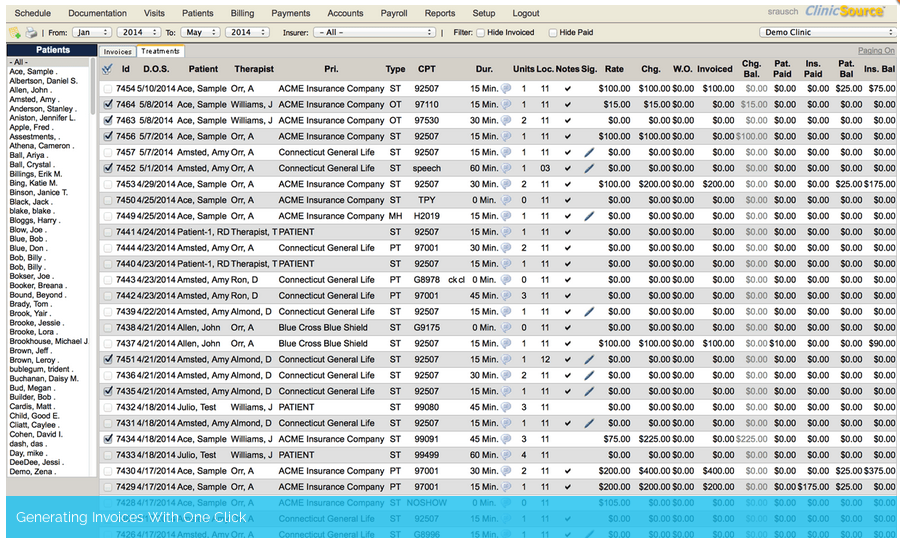The image size is (900, 540).
Task: Open the note bubble for treatment 7463
Action: tap(506, 121)
